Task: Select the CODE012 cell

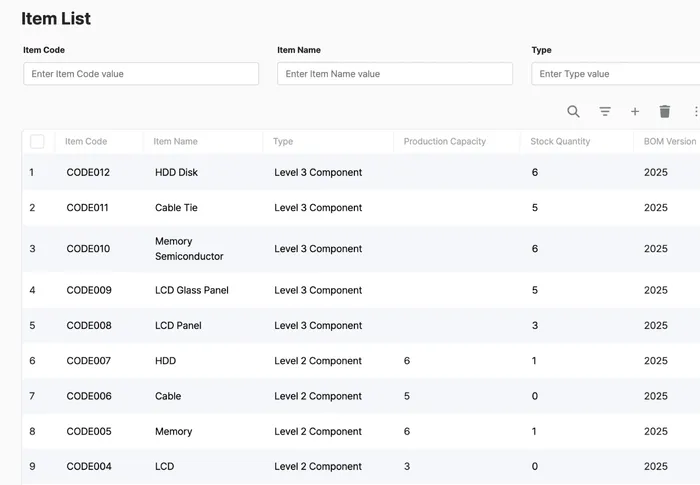Action: (x=88, y=172)
